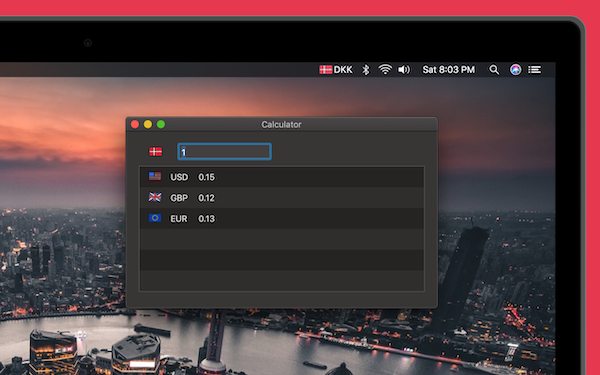Open the Notification Center list icon
The height and width of the screenshot is (375, 600).
(x=535, y=70)
